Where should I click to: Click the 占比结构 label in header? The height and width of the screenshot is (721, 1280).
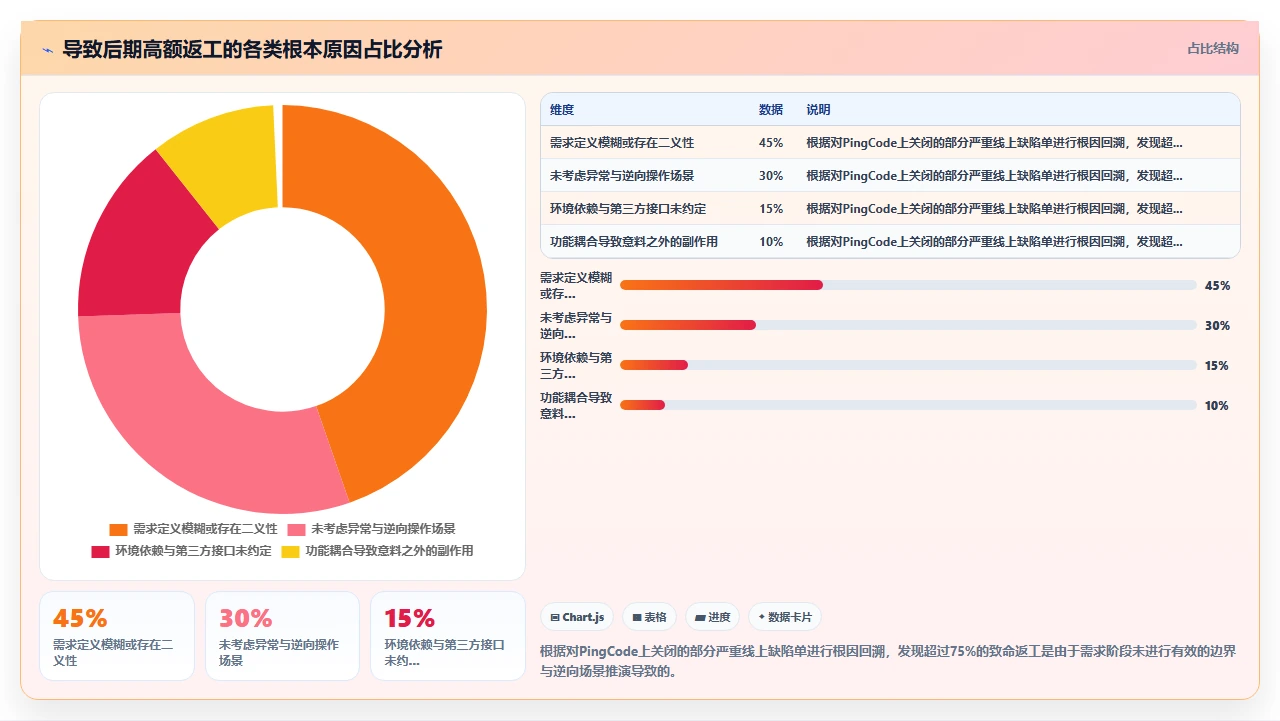(1213, 48)
